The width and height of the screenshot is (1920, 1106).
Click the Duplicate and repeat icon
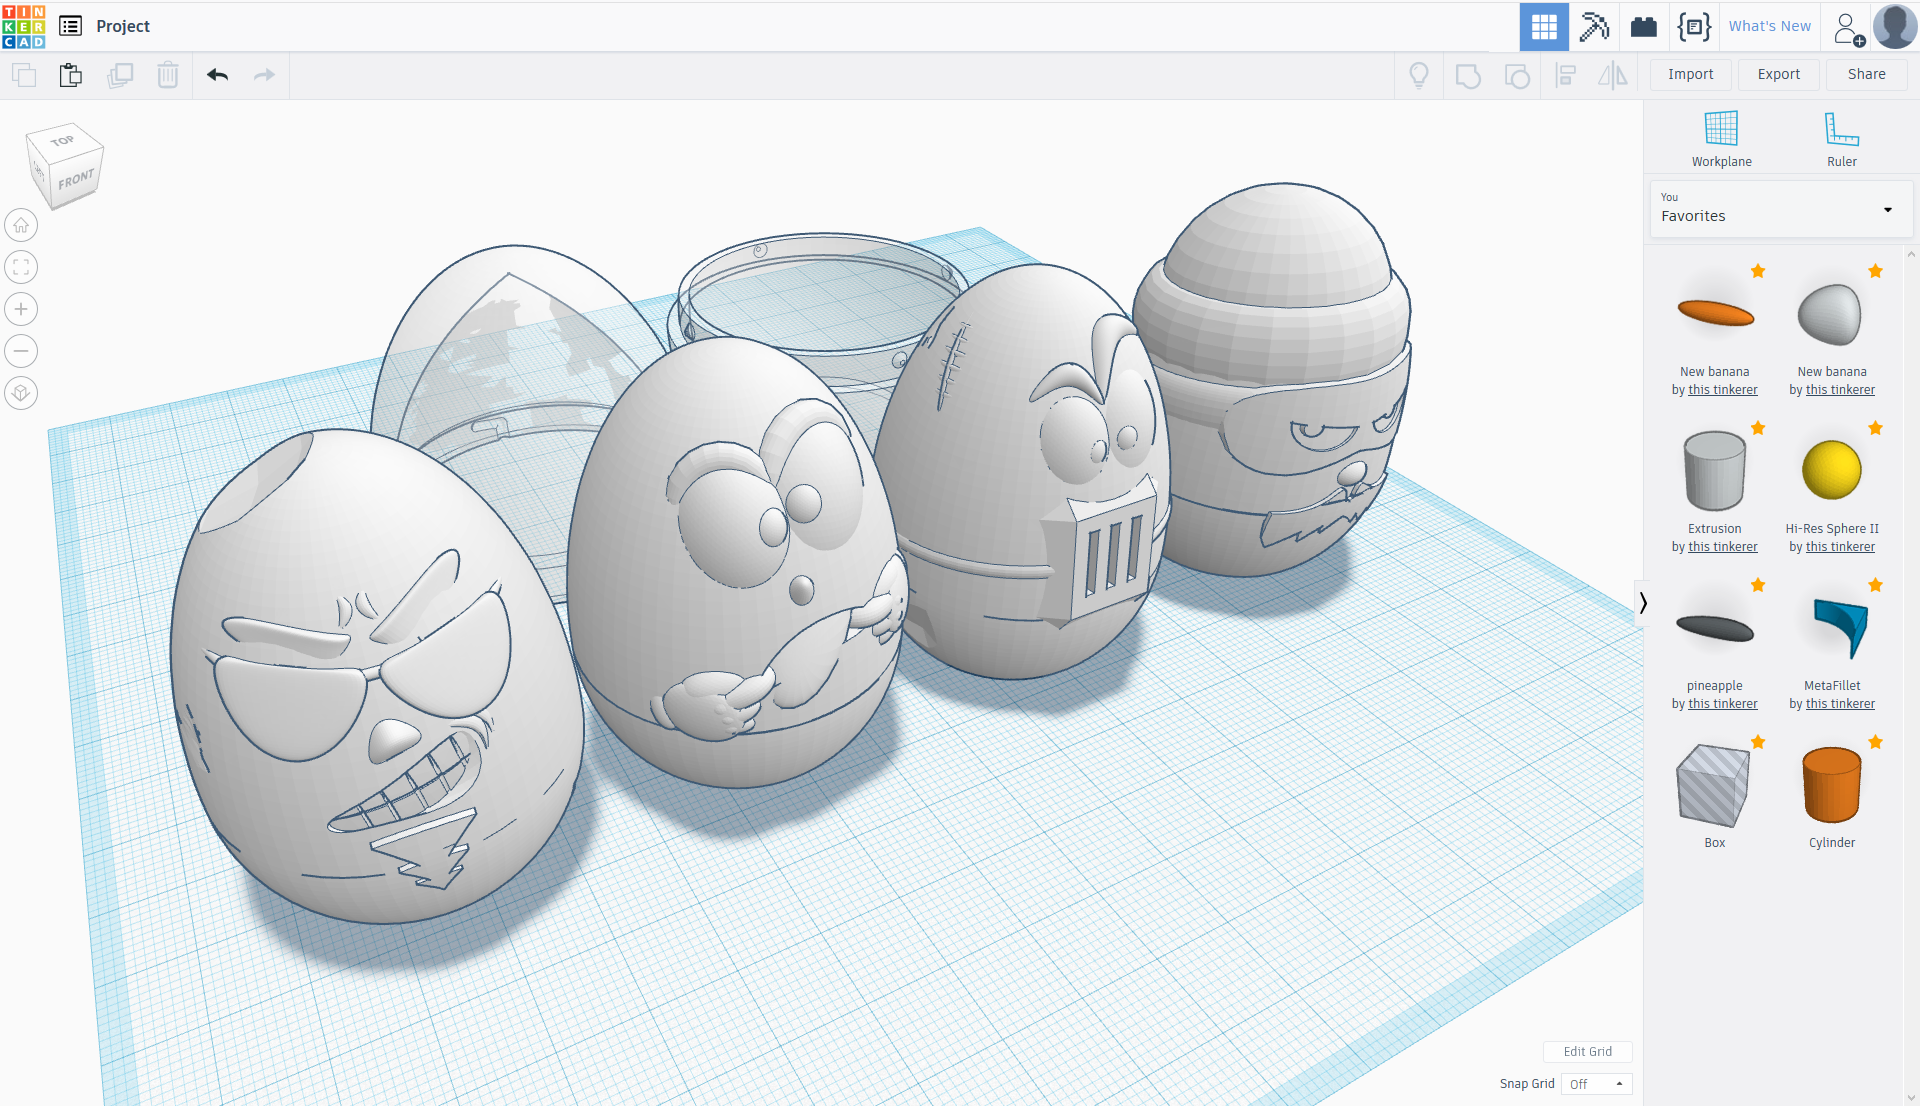click(120, 75)
